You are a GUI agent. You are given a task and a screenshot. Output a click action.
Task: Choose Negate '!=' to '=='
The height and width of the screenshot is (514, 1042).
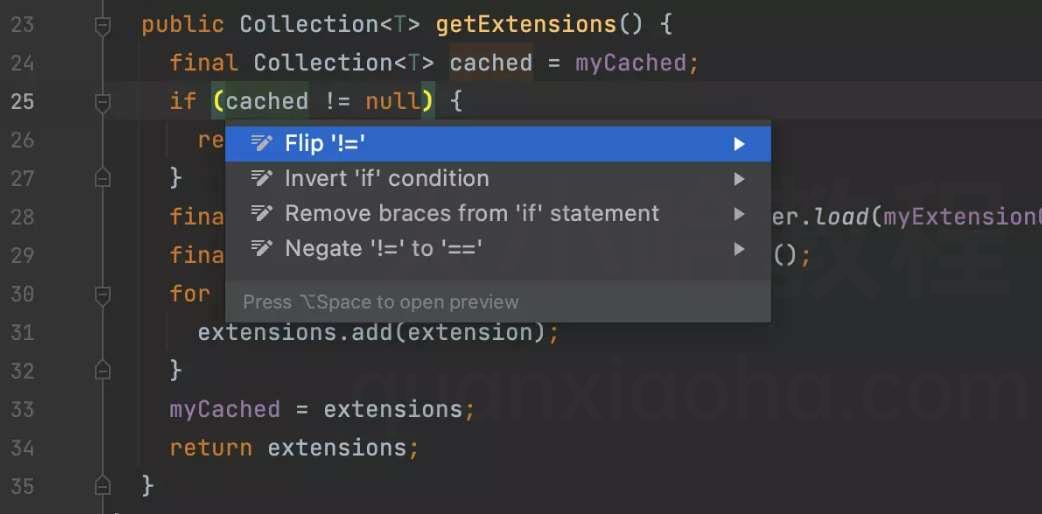click(498, 249)
